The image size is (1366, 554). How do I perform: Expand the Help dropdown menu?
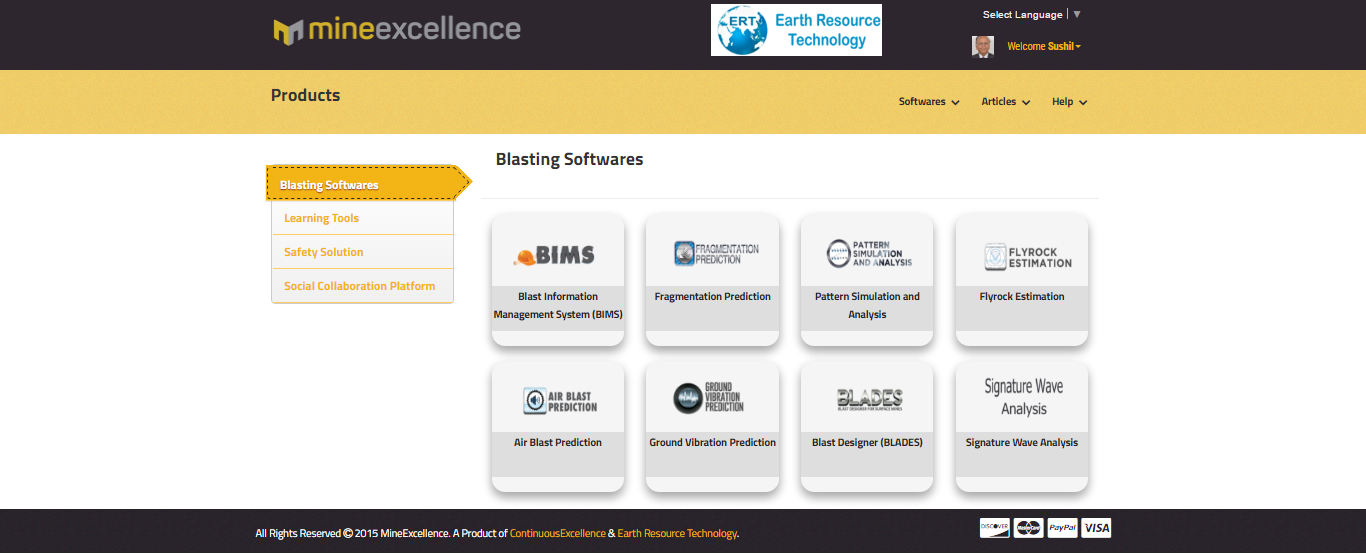(1069, 102)
